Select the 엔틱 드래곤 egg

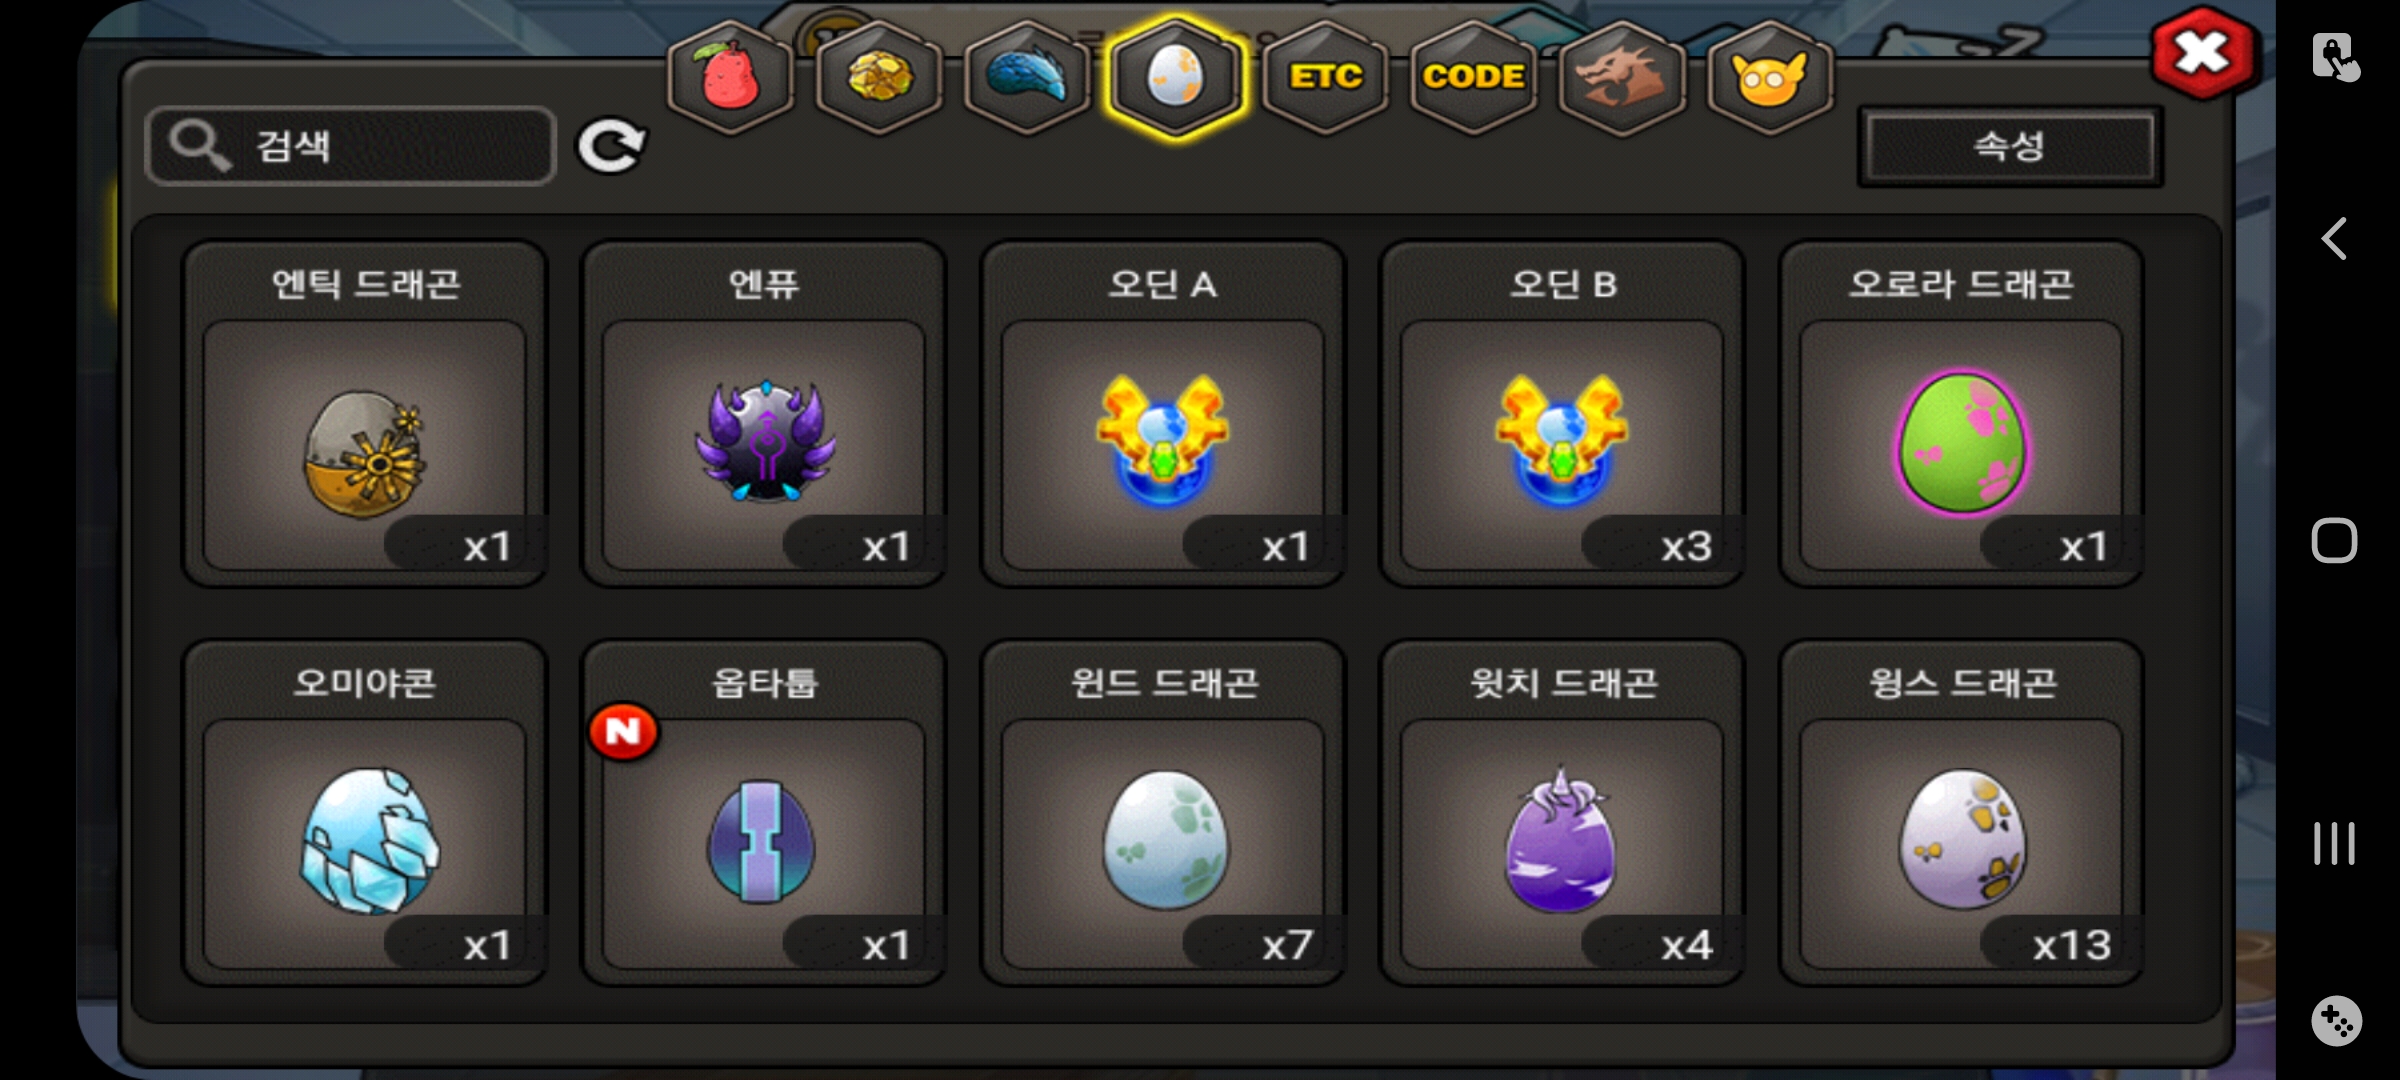click(364, 413)
